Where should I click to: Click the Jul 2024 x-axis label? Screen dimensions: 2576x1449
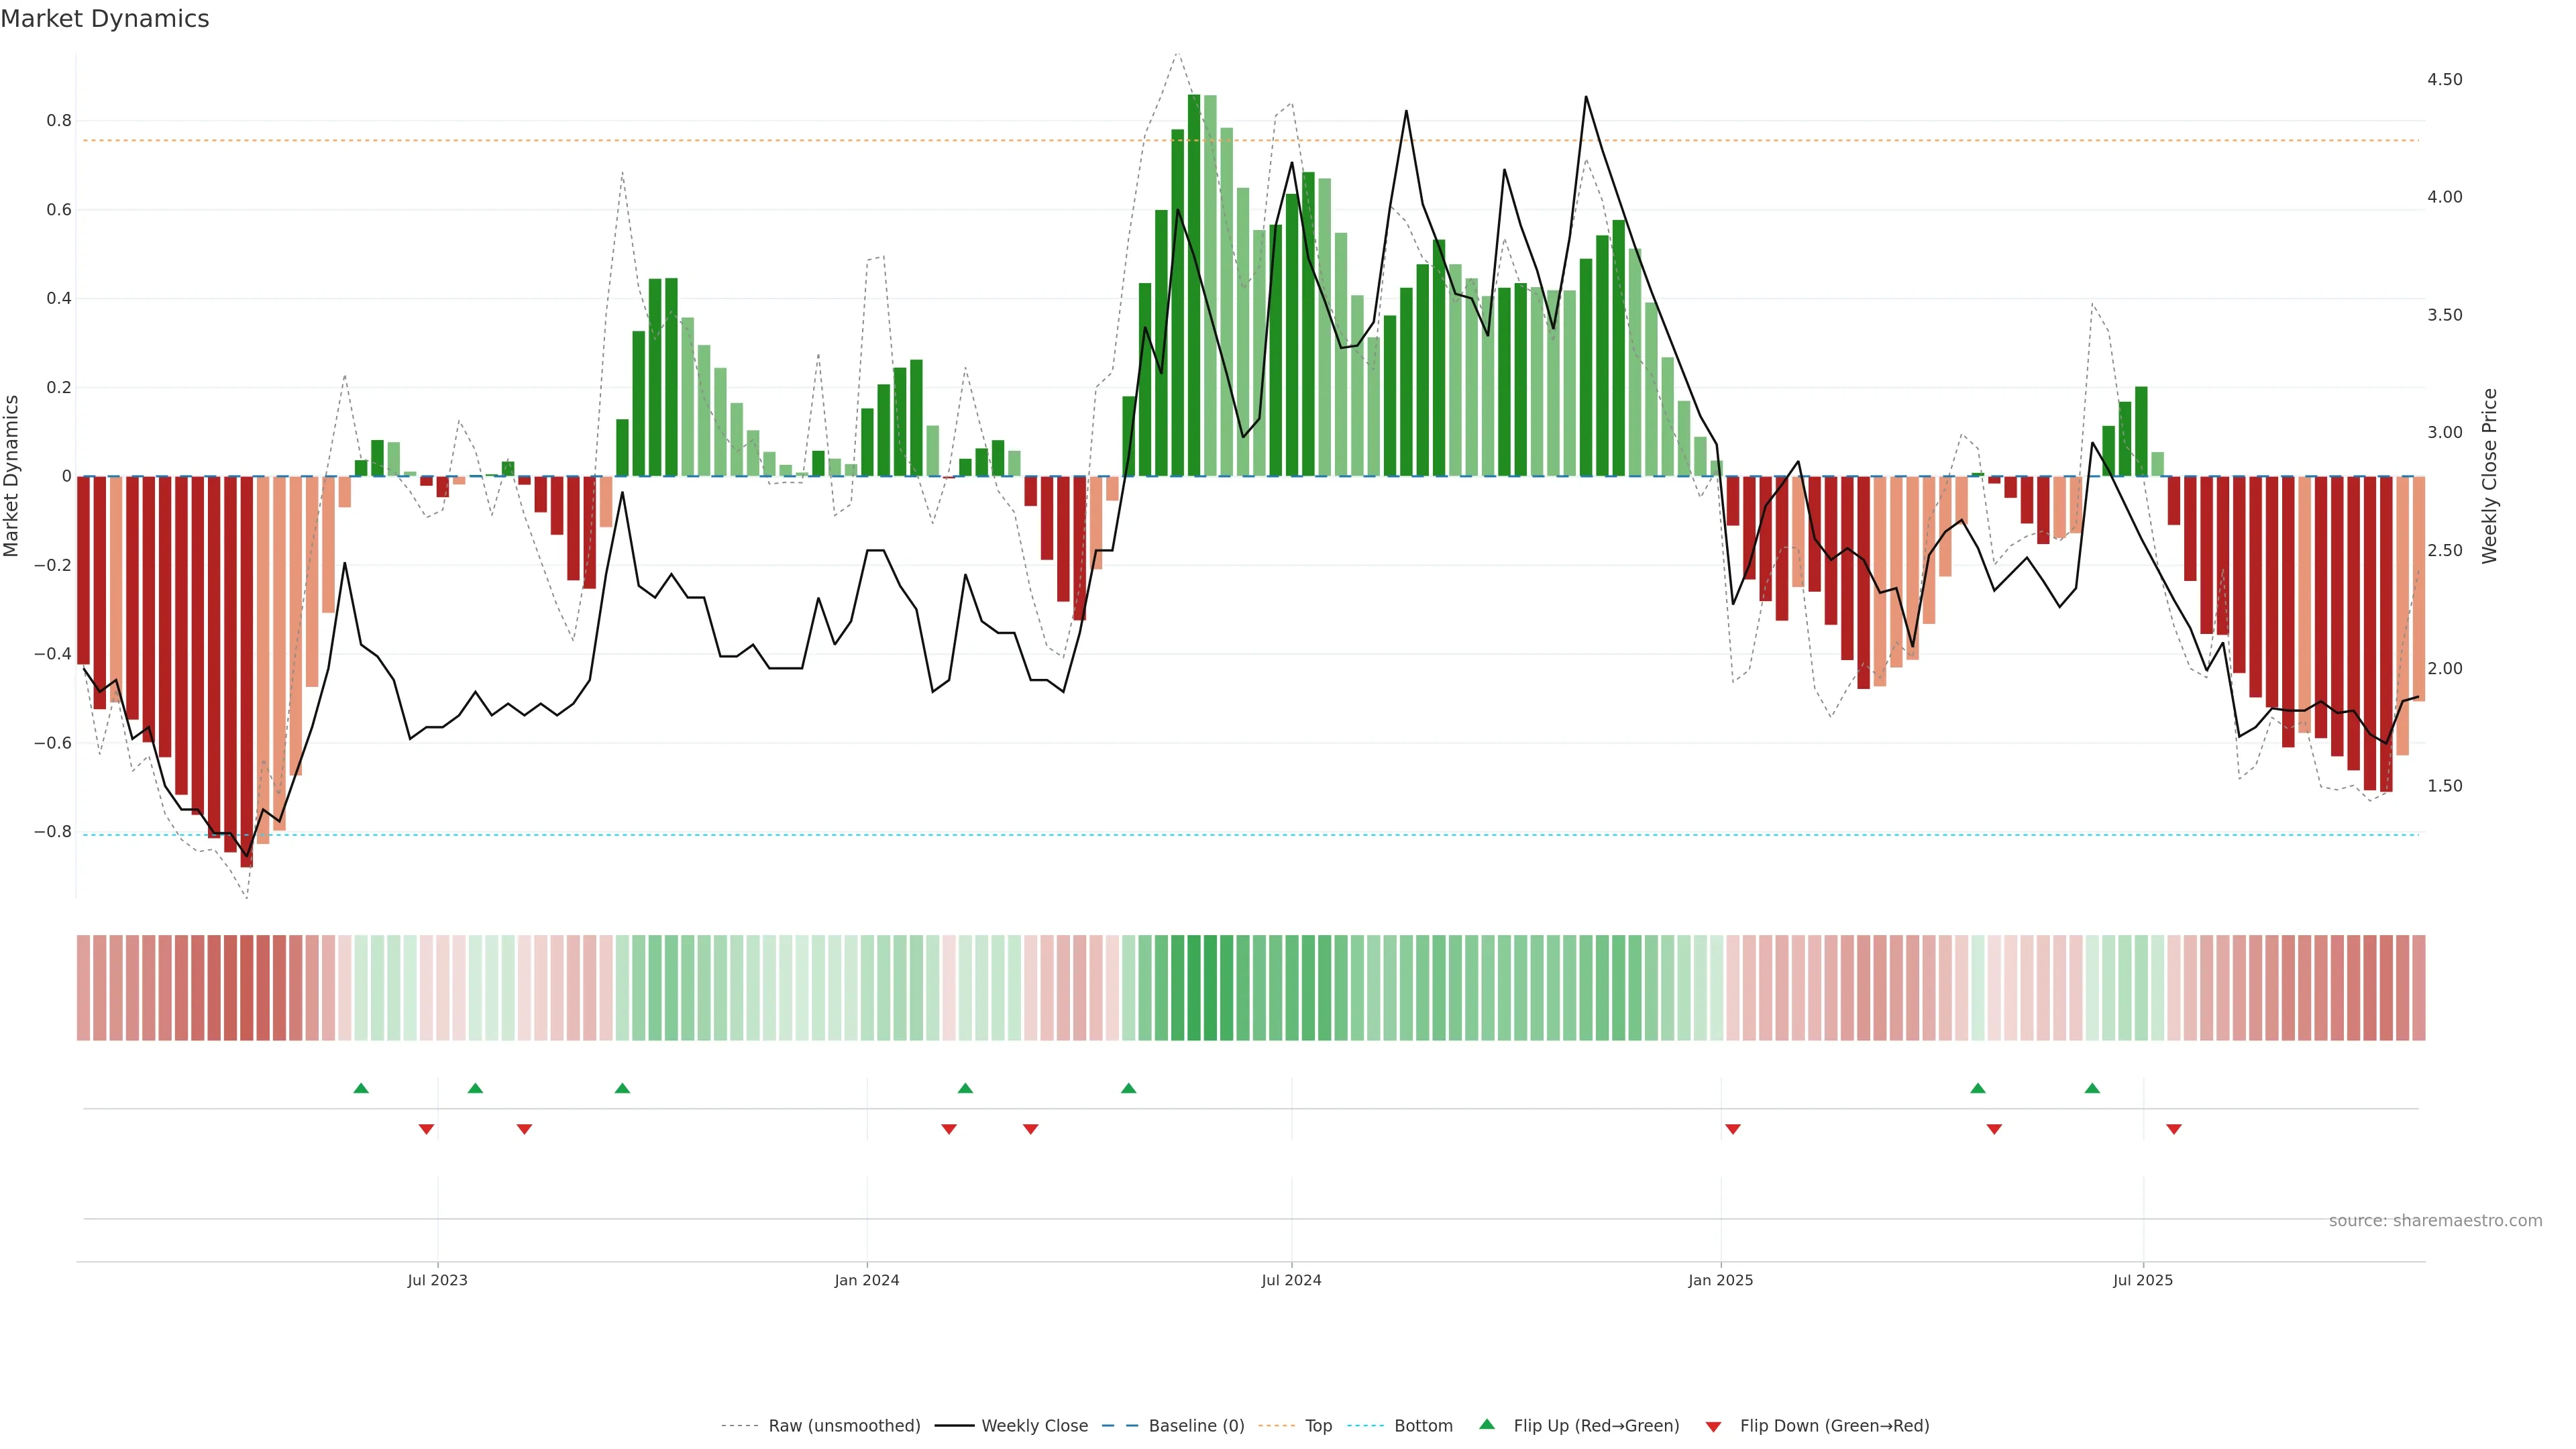pos(1290,1280)
